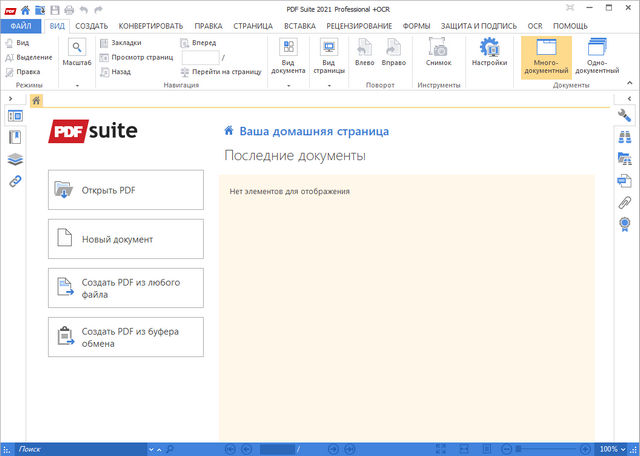This screenshot has width=640, height=456.
Task: Switch to Много-документный mode
Action: 546,55
